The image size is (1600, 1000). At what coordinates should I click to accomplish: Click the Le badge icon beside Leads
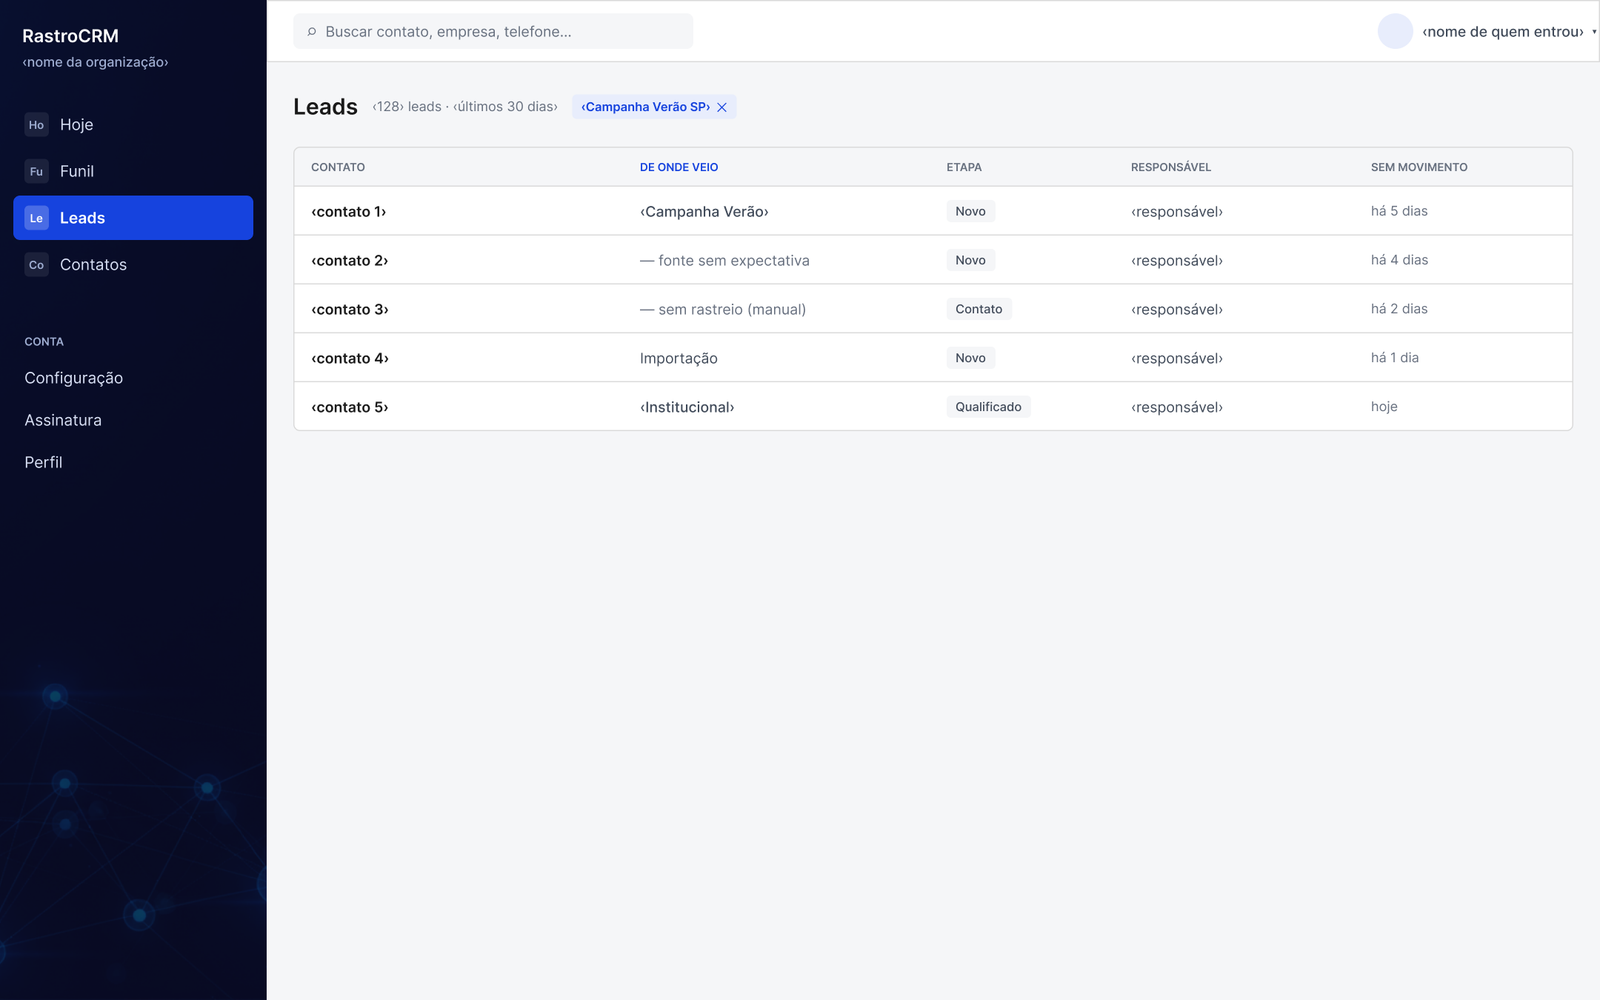click(x=37, y=218)
